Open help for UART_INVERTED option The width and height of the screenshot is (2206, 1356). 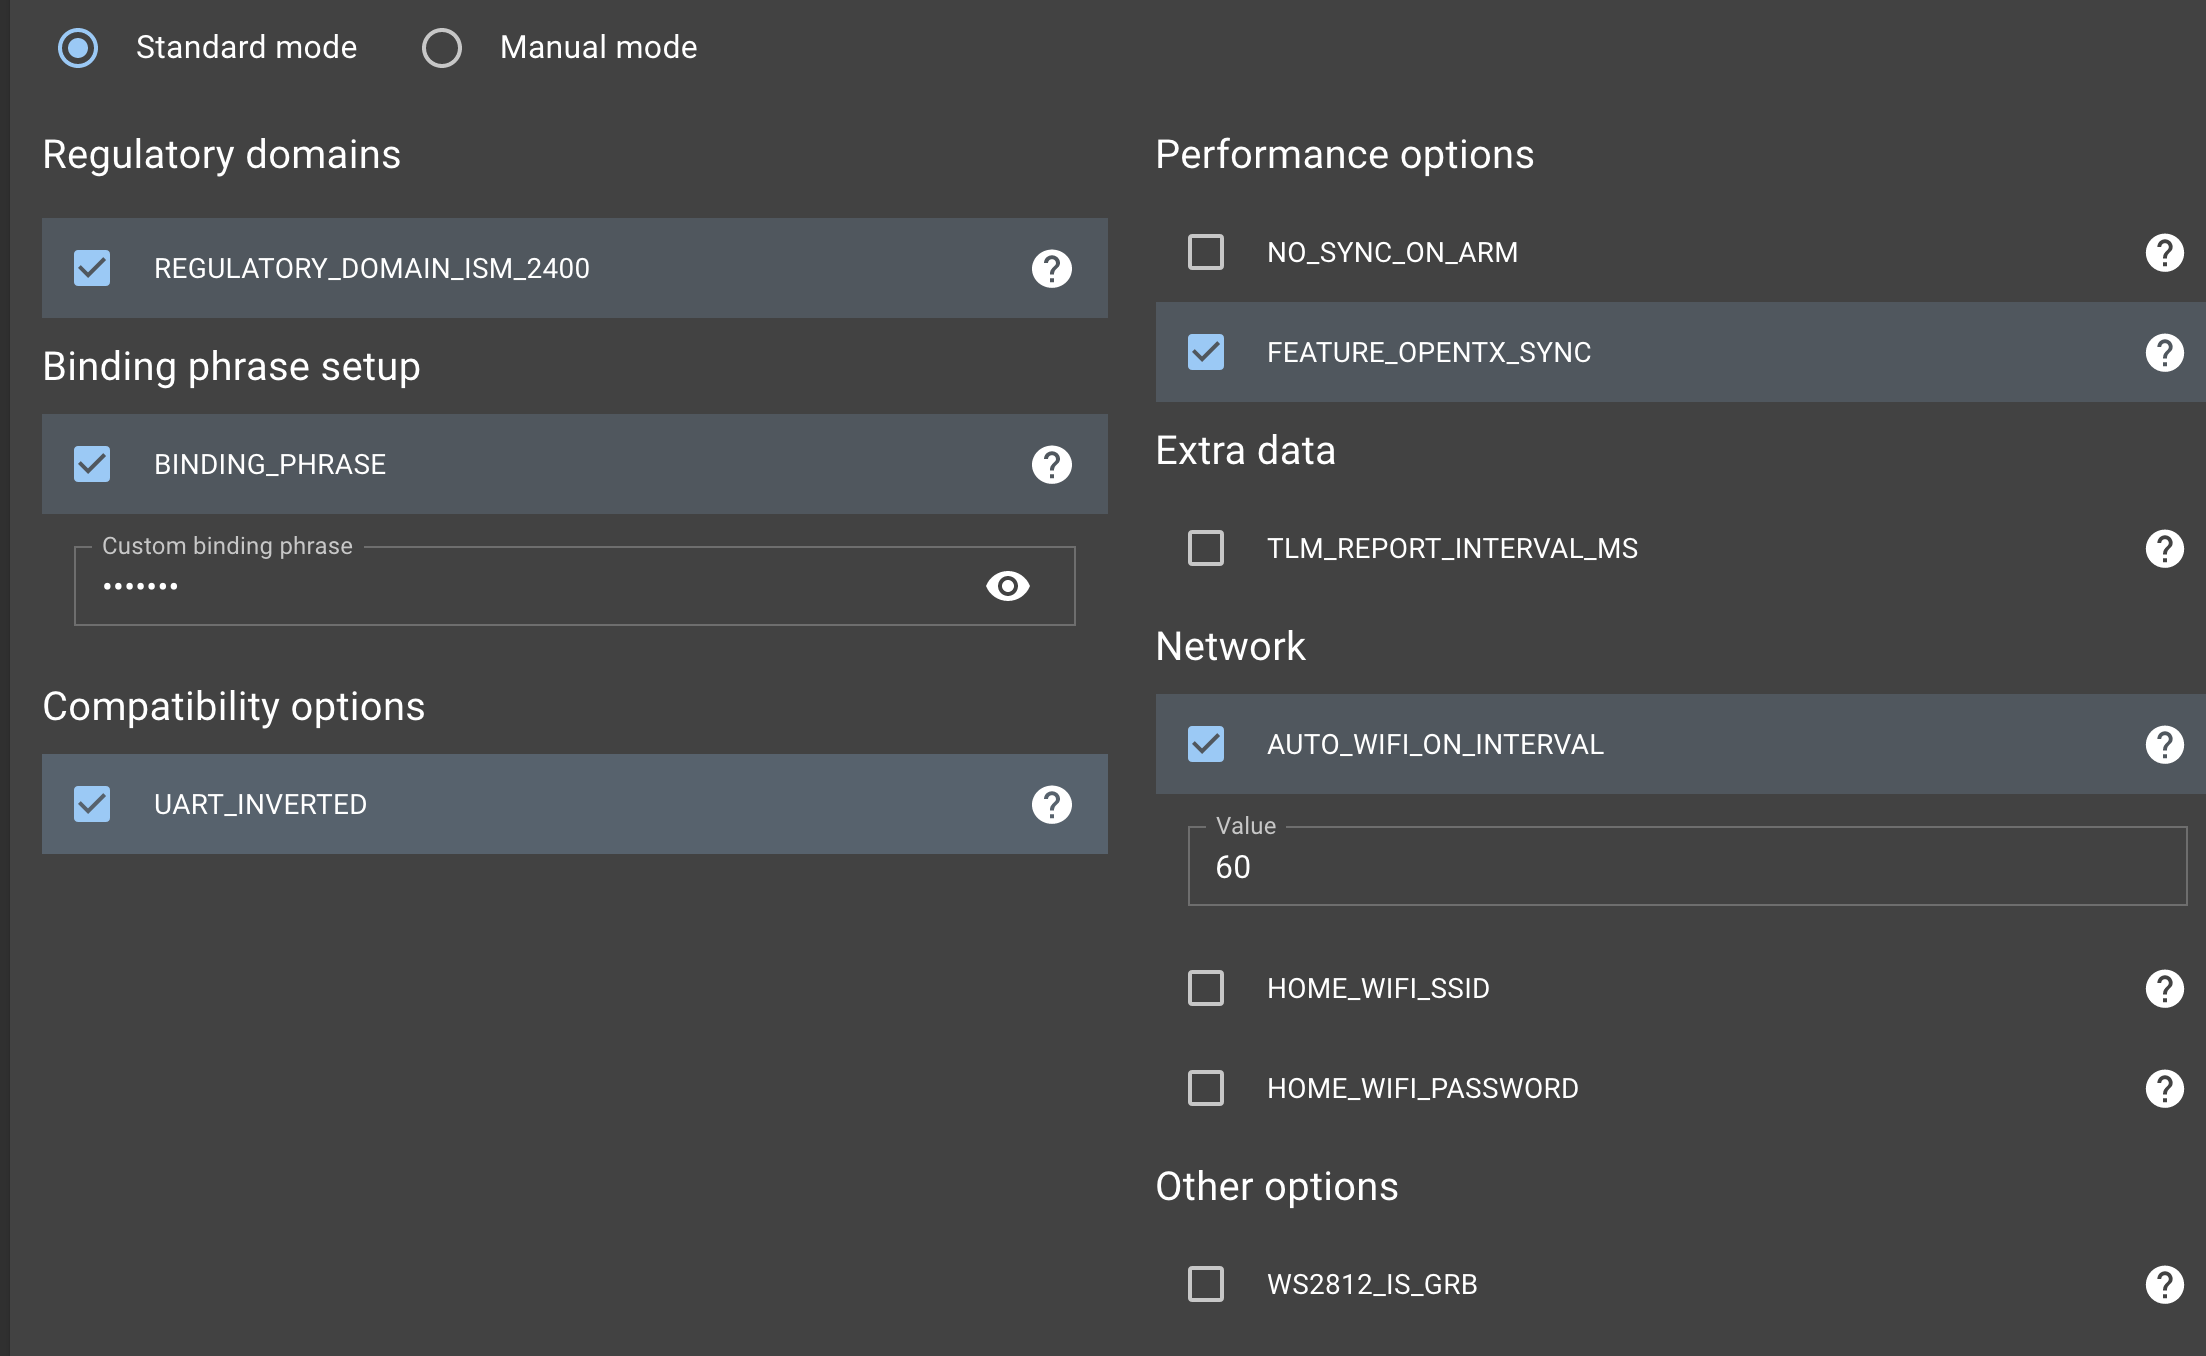point(1049,803)
